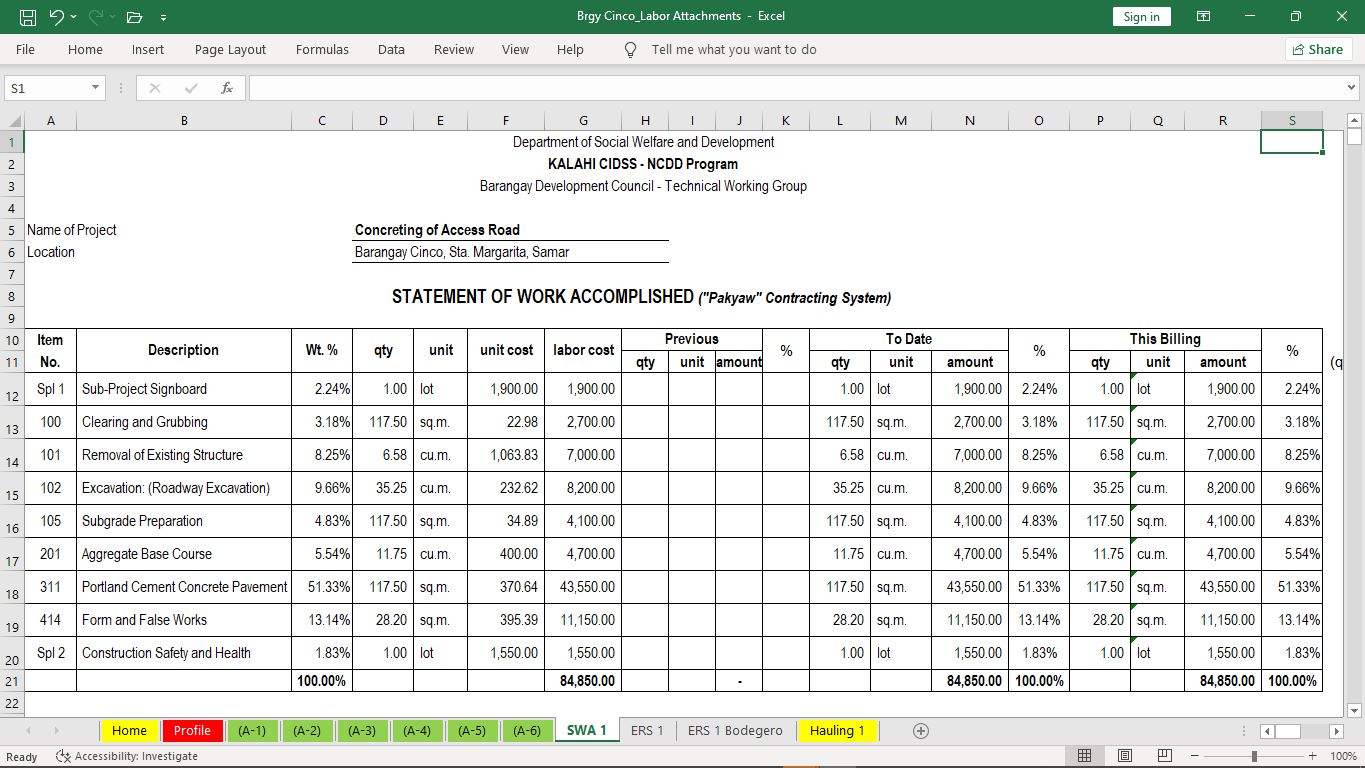Click the Tell me lightbulb icon
The image size is (1365, 768).
630,49
